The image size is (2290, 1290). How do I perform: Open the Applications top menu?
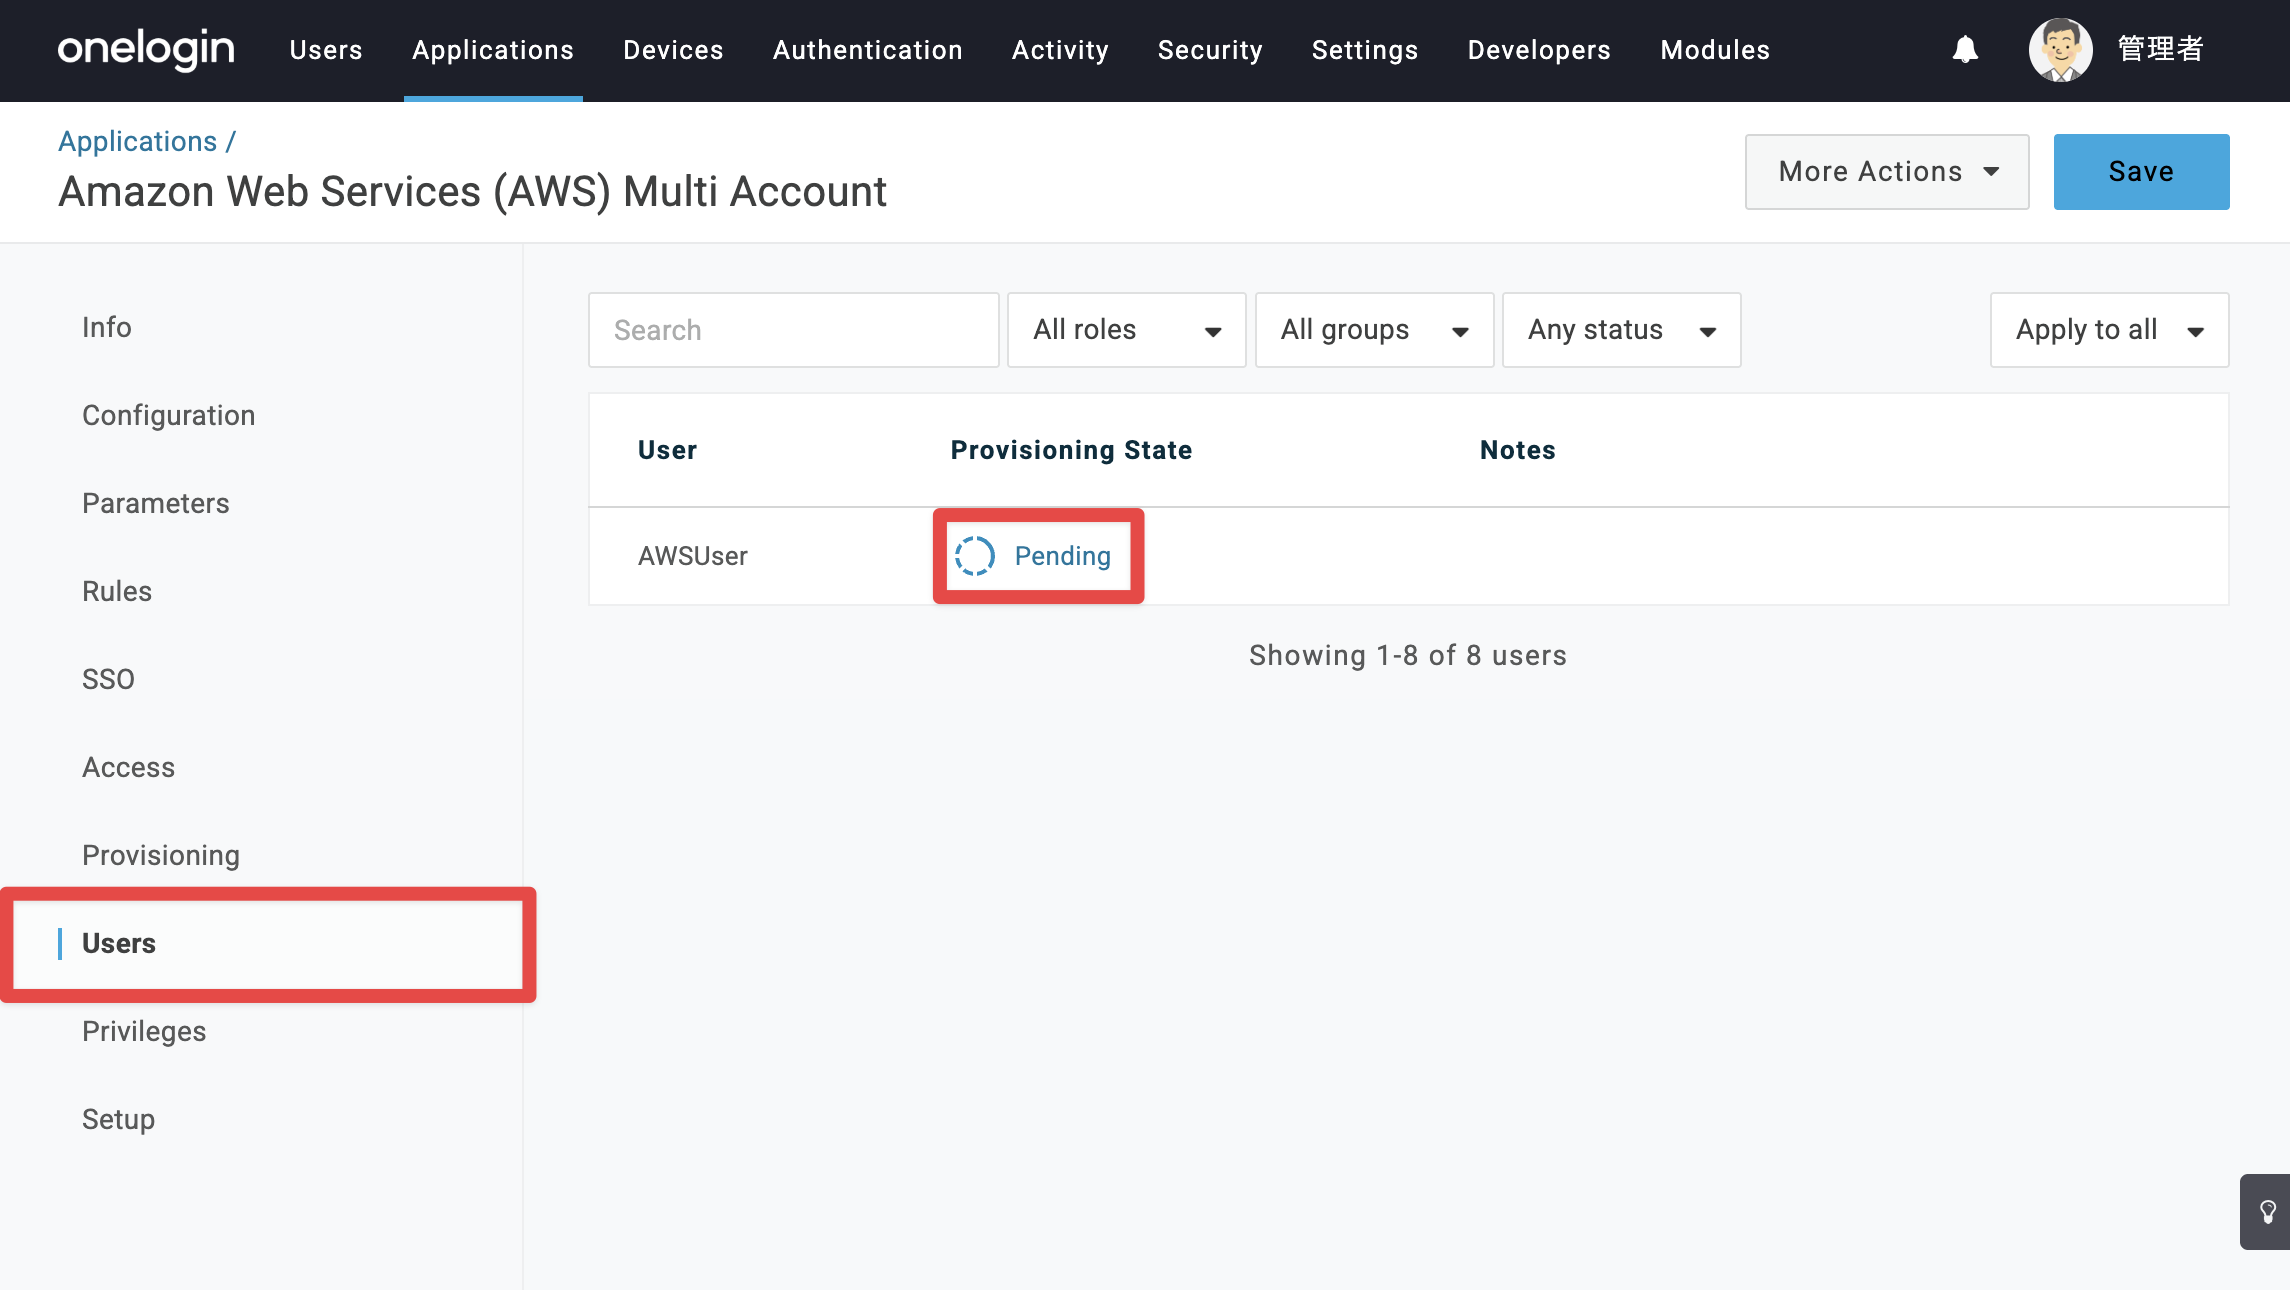coord(493,50)
